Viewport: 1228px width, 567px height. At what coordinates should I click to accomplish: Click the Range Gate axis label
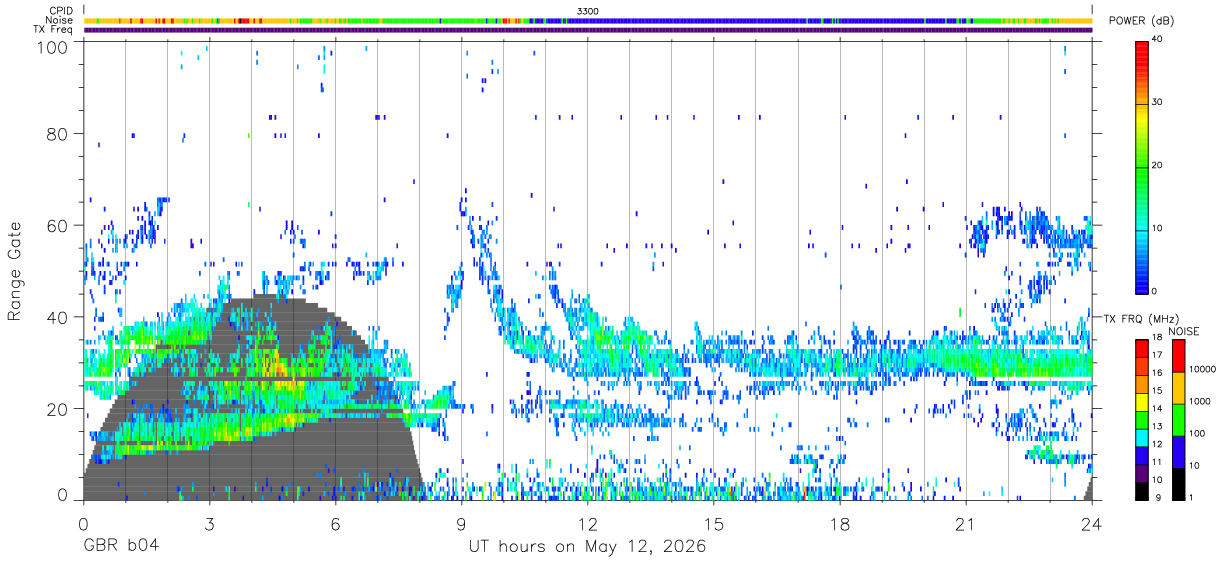click(15, 271)
